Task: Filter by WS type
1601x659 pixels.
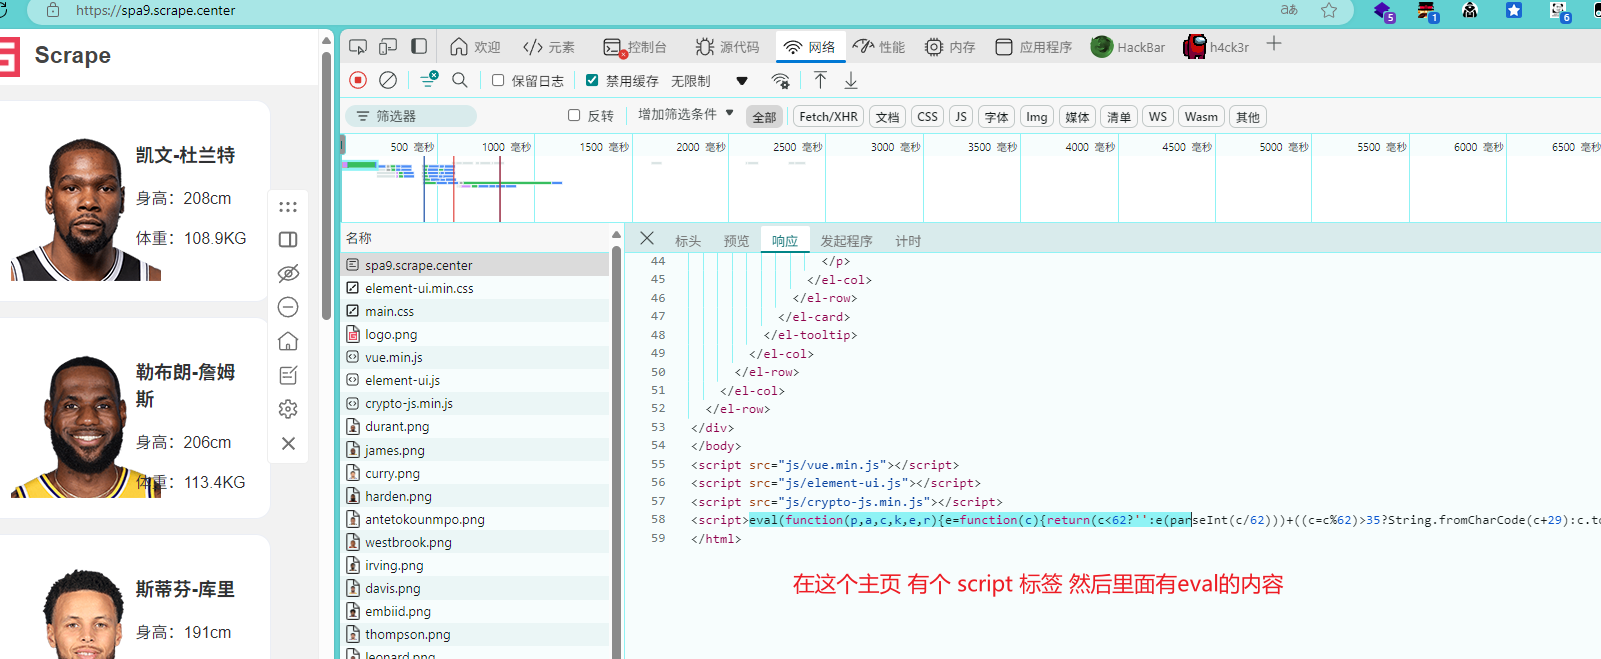Action: coord(1158,117)
